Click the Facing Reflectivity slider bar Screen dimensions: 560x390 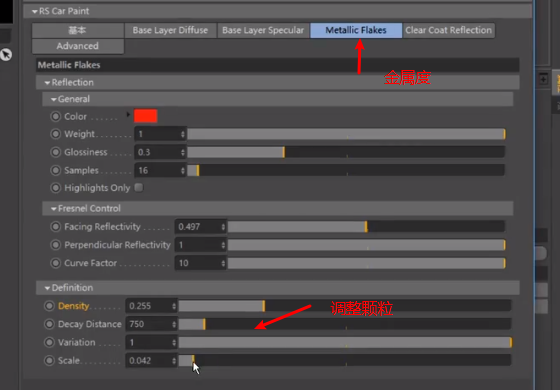[366, 227]
